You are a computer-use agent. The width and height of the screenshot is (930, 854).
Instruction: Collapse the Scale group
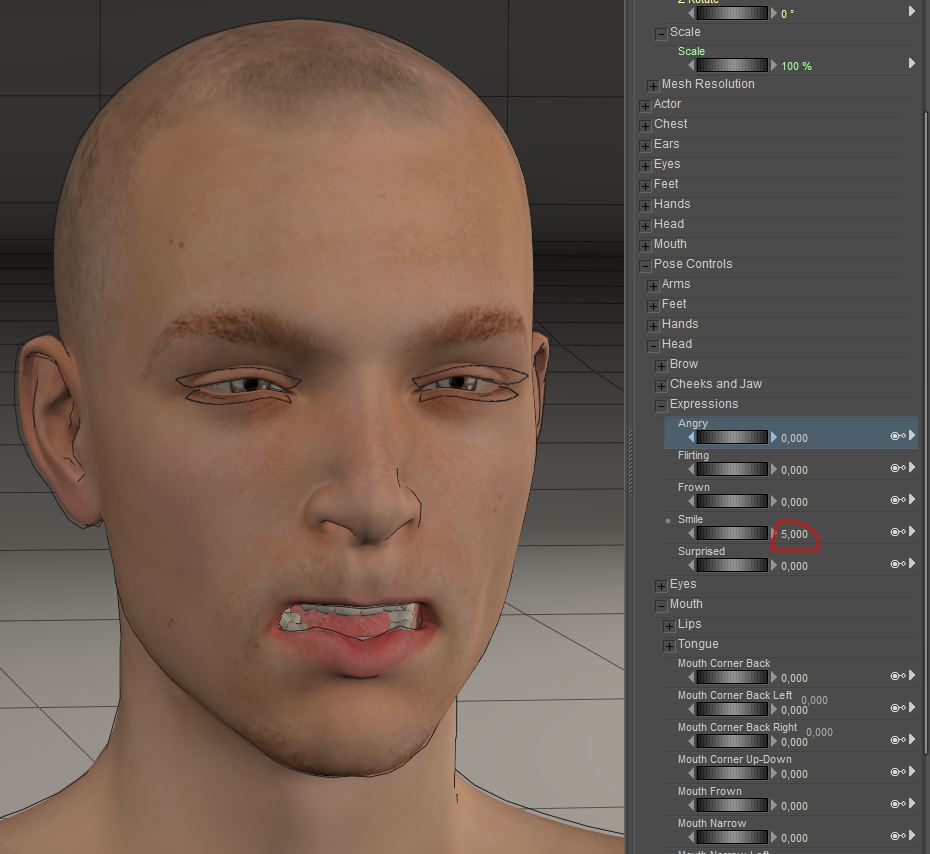pos(661,34)
